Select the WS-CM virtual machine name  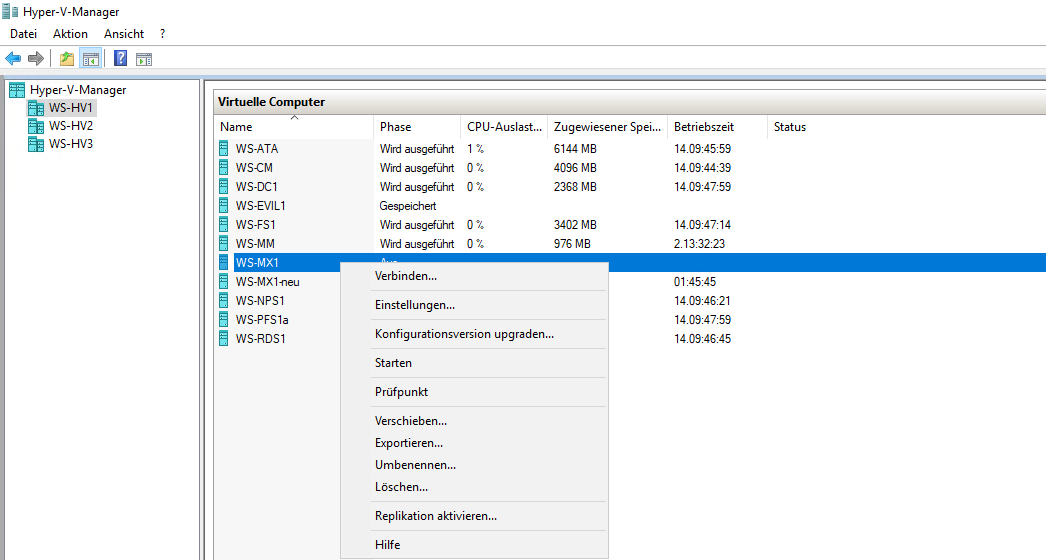(x=254, y=168)
